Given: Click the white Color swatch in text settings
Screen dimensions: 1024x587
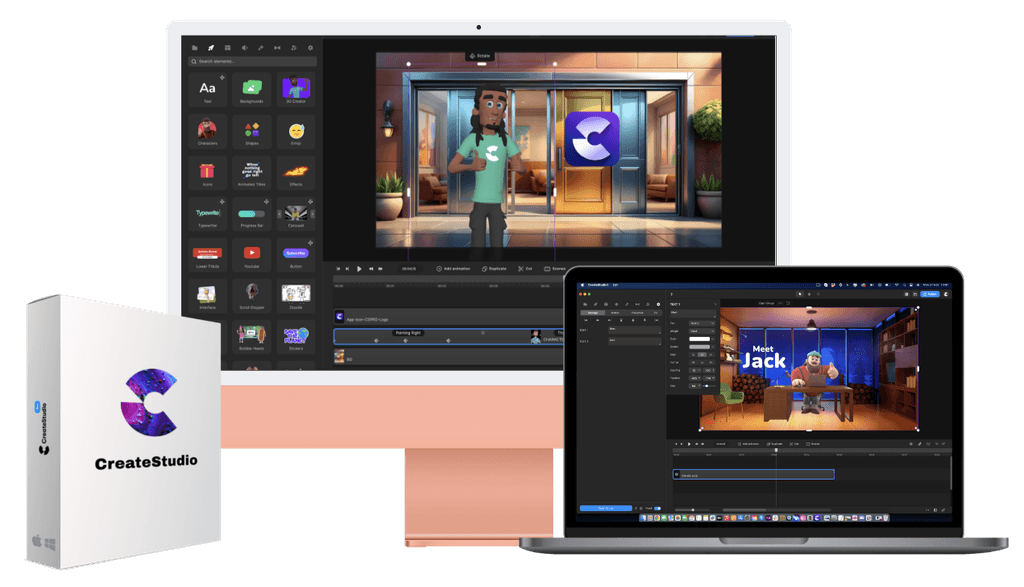Looking at the screenshot, I should pos(699,340).
